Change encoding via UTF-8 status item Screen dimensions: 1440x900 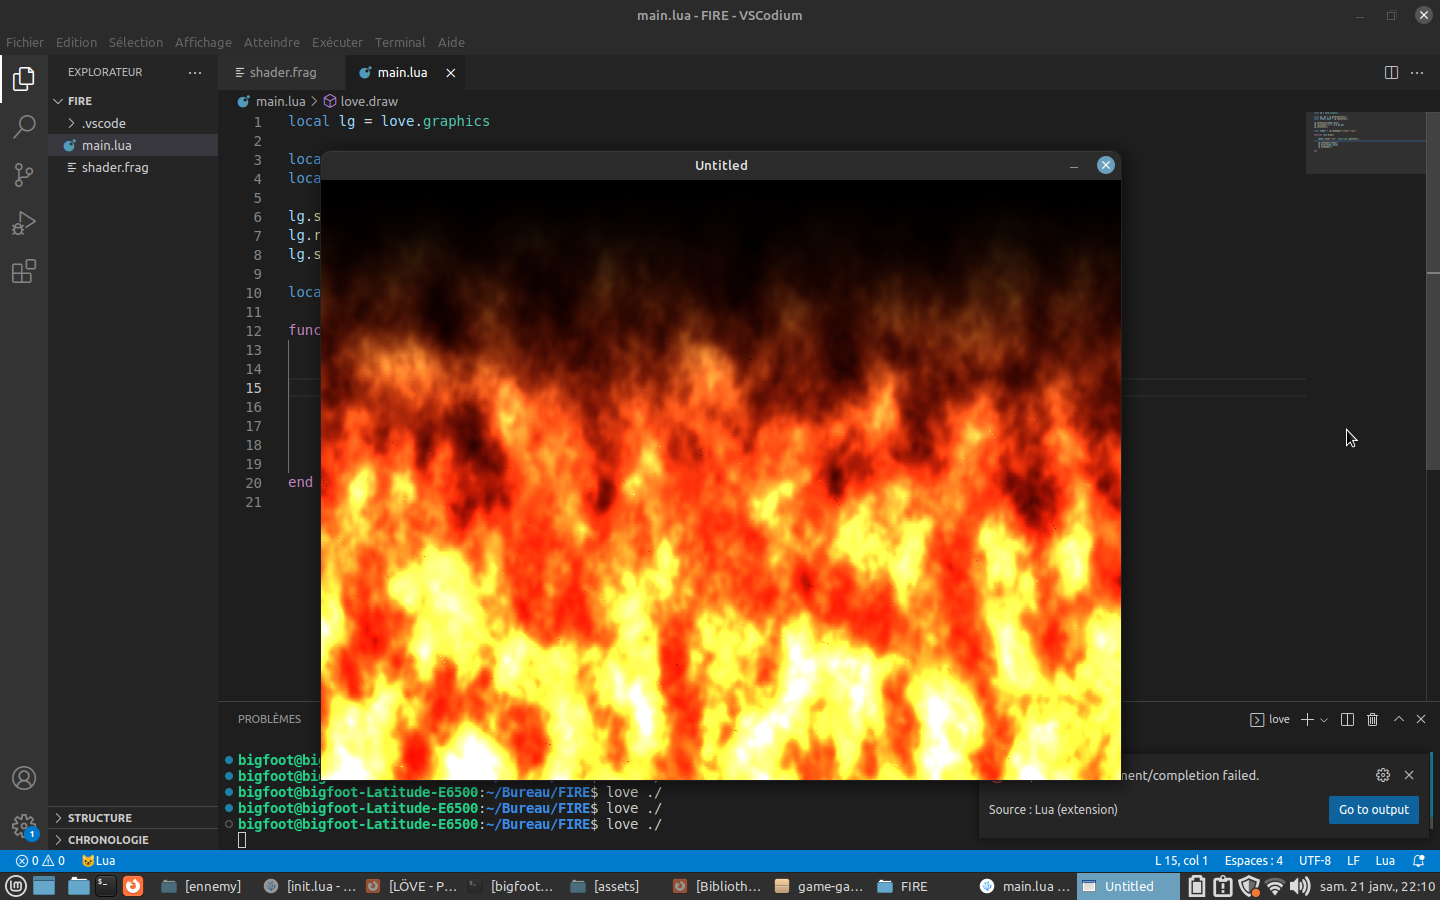pyautogui.click(x=1315, y=861)
